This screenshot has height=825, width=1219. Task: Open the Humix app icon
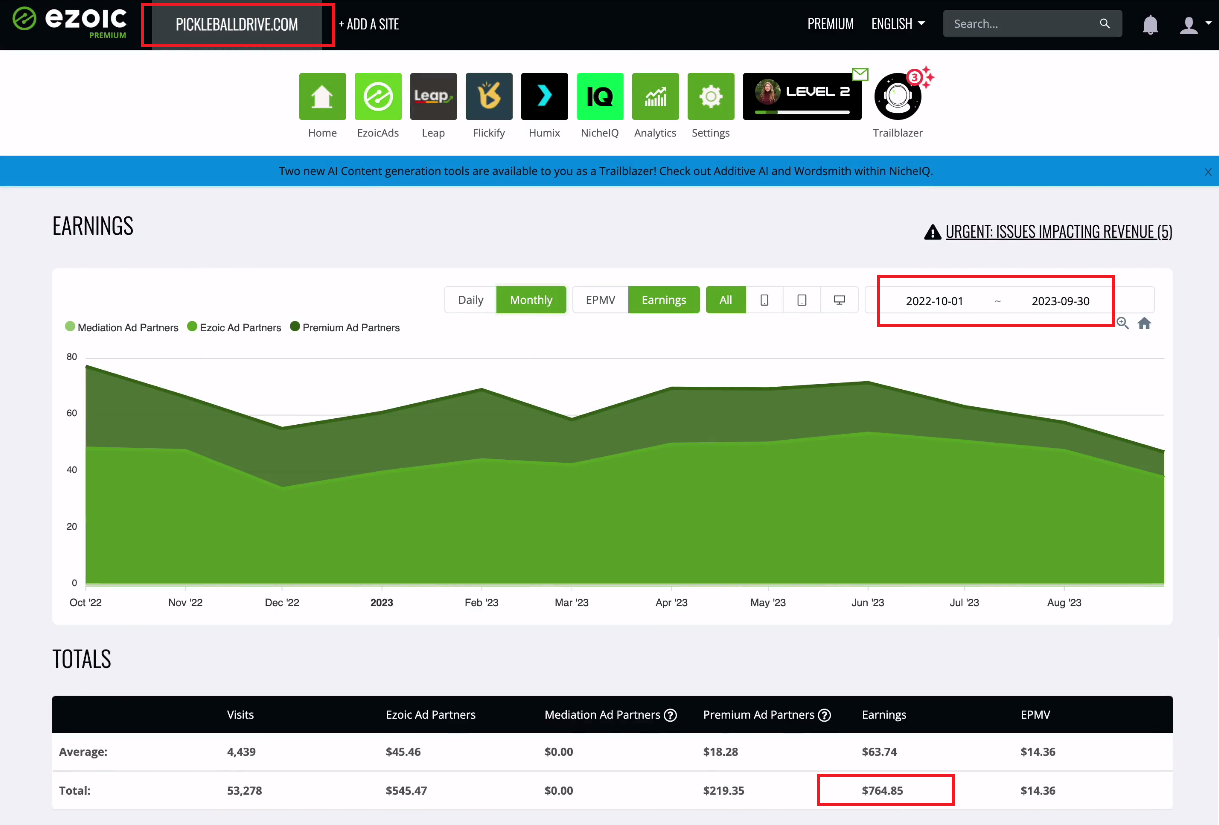(x=544, y=97)
